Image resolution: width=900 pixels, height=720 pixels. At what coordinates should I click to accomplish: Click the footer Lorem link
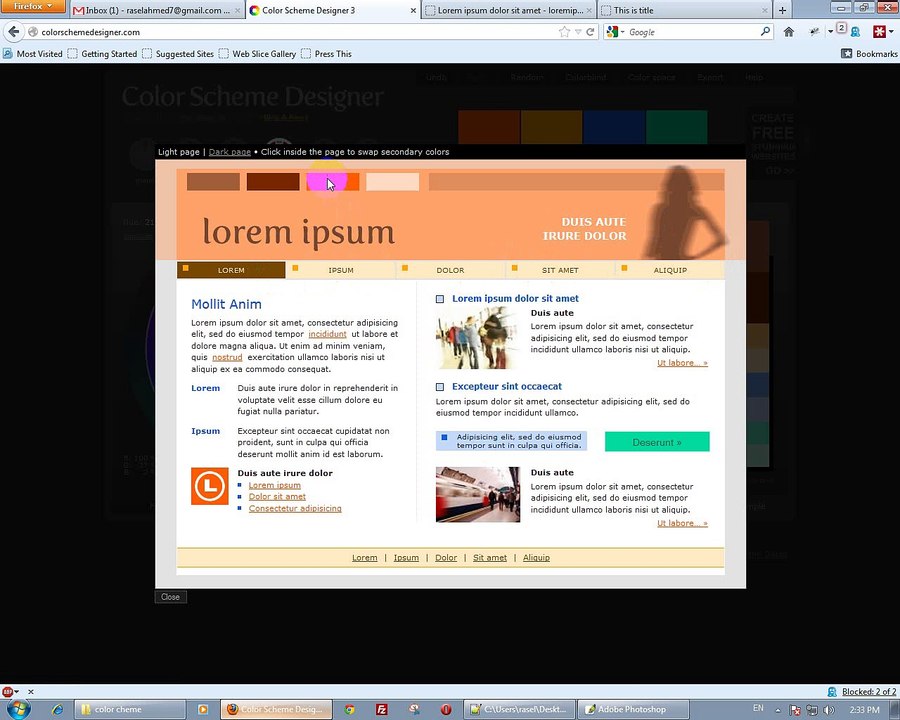[364, 558]
